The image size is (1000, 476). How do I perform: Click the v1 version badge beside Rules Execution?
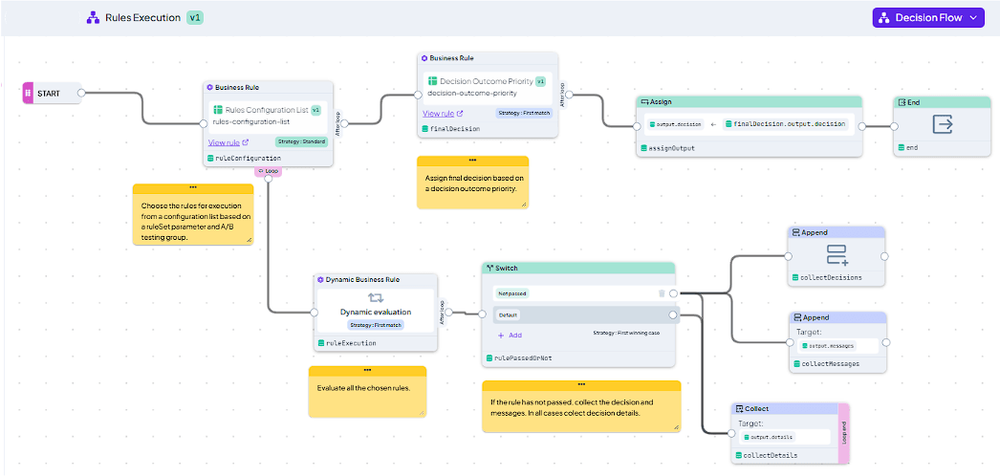(195, 18)
